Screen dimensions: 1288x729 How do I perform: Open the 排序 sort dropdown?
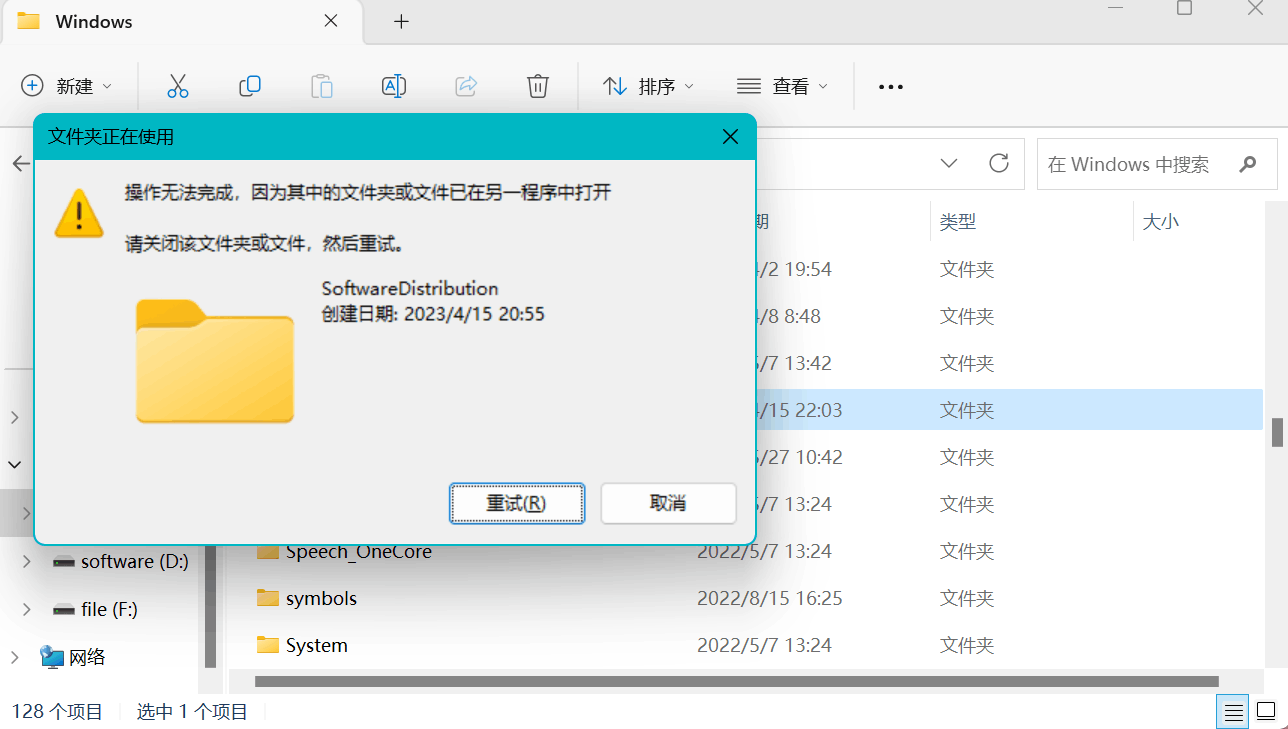pyautogui.click(x=648, y=86)
